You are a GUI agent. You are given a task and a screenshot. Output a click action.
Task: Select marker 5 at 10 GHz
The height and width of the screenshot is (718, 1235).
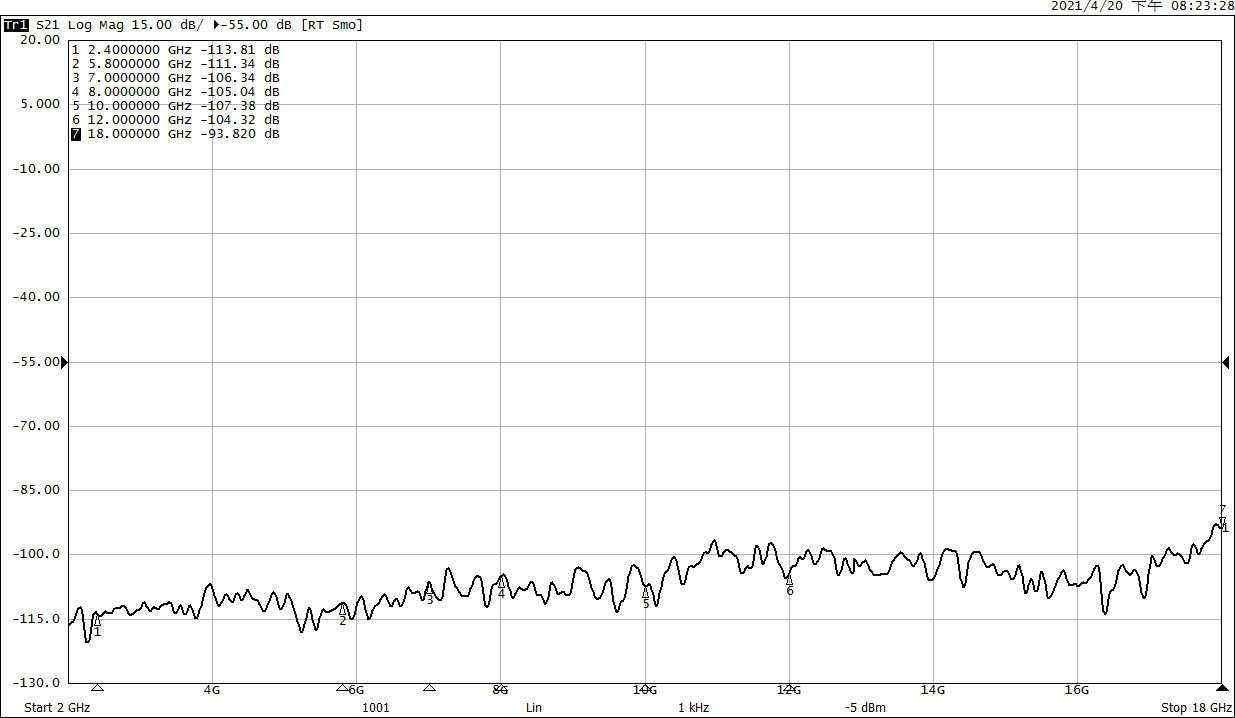645,594
